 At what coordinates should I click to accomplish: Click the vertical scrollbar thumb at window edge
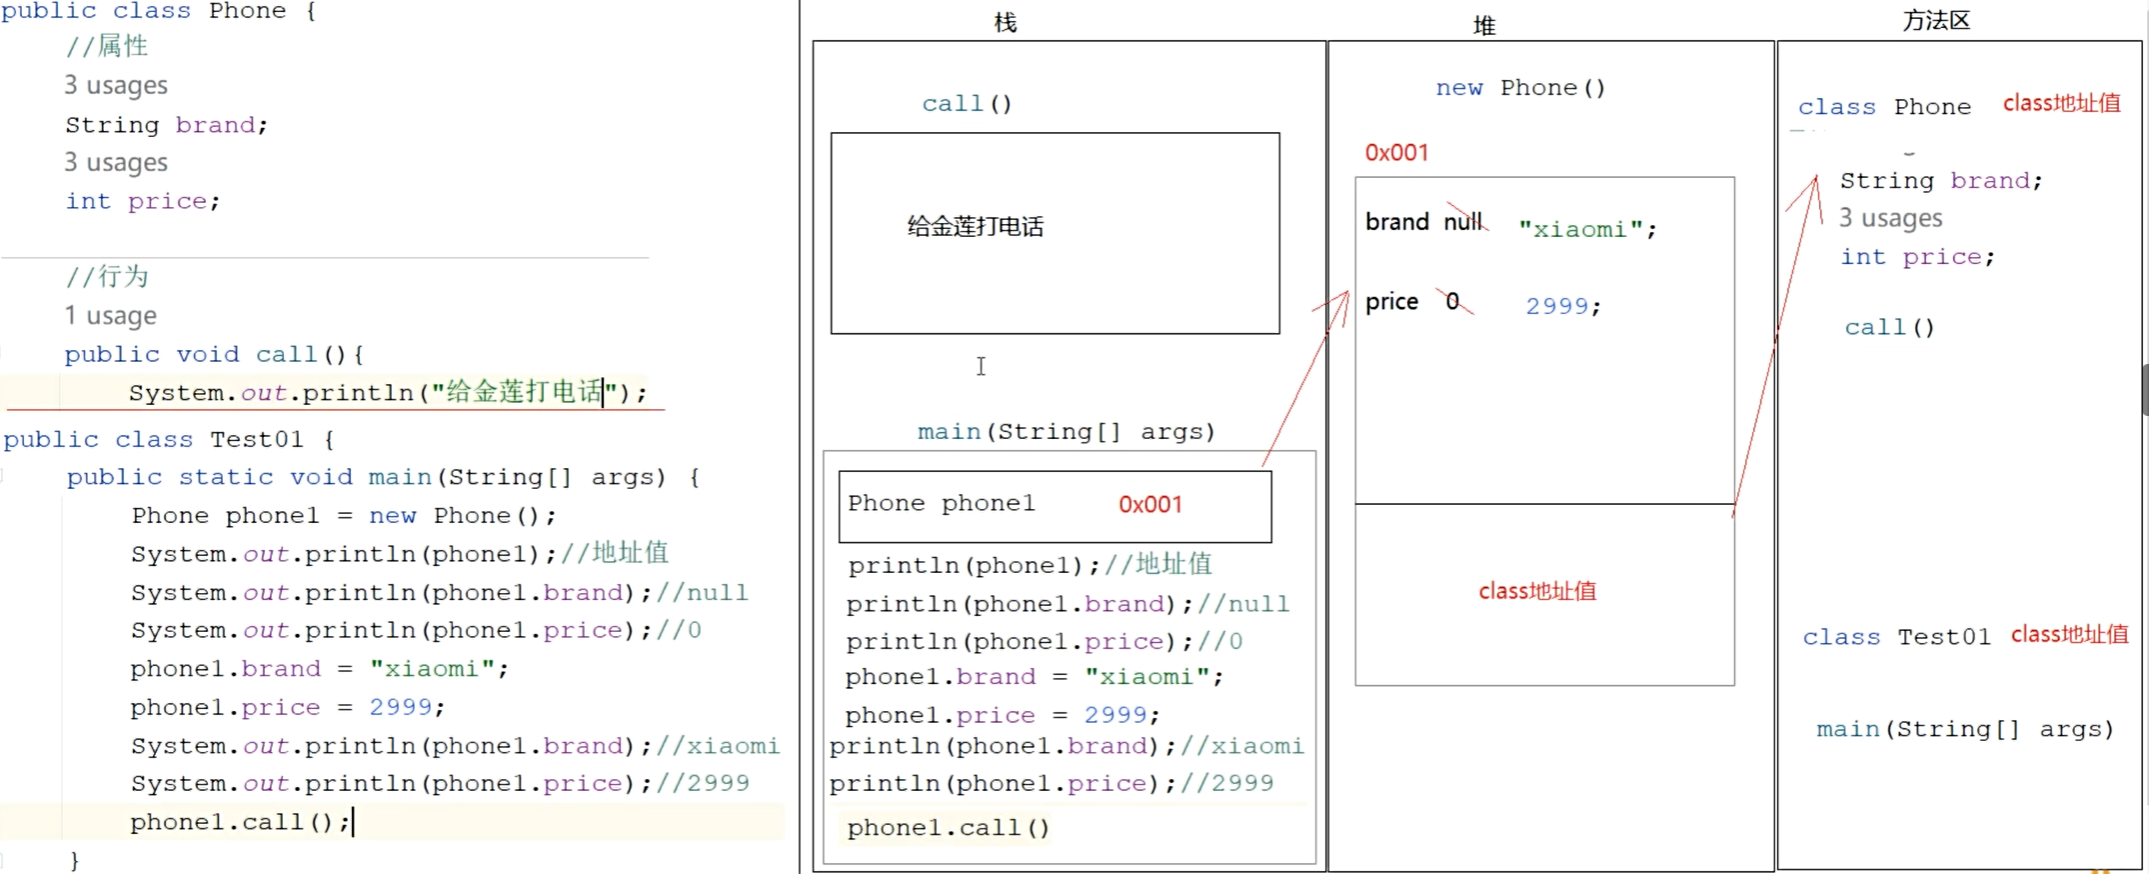click(x=2145, y=390)
